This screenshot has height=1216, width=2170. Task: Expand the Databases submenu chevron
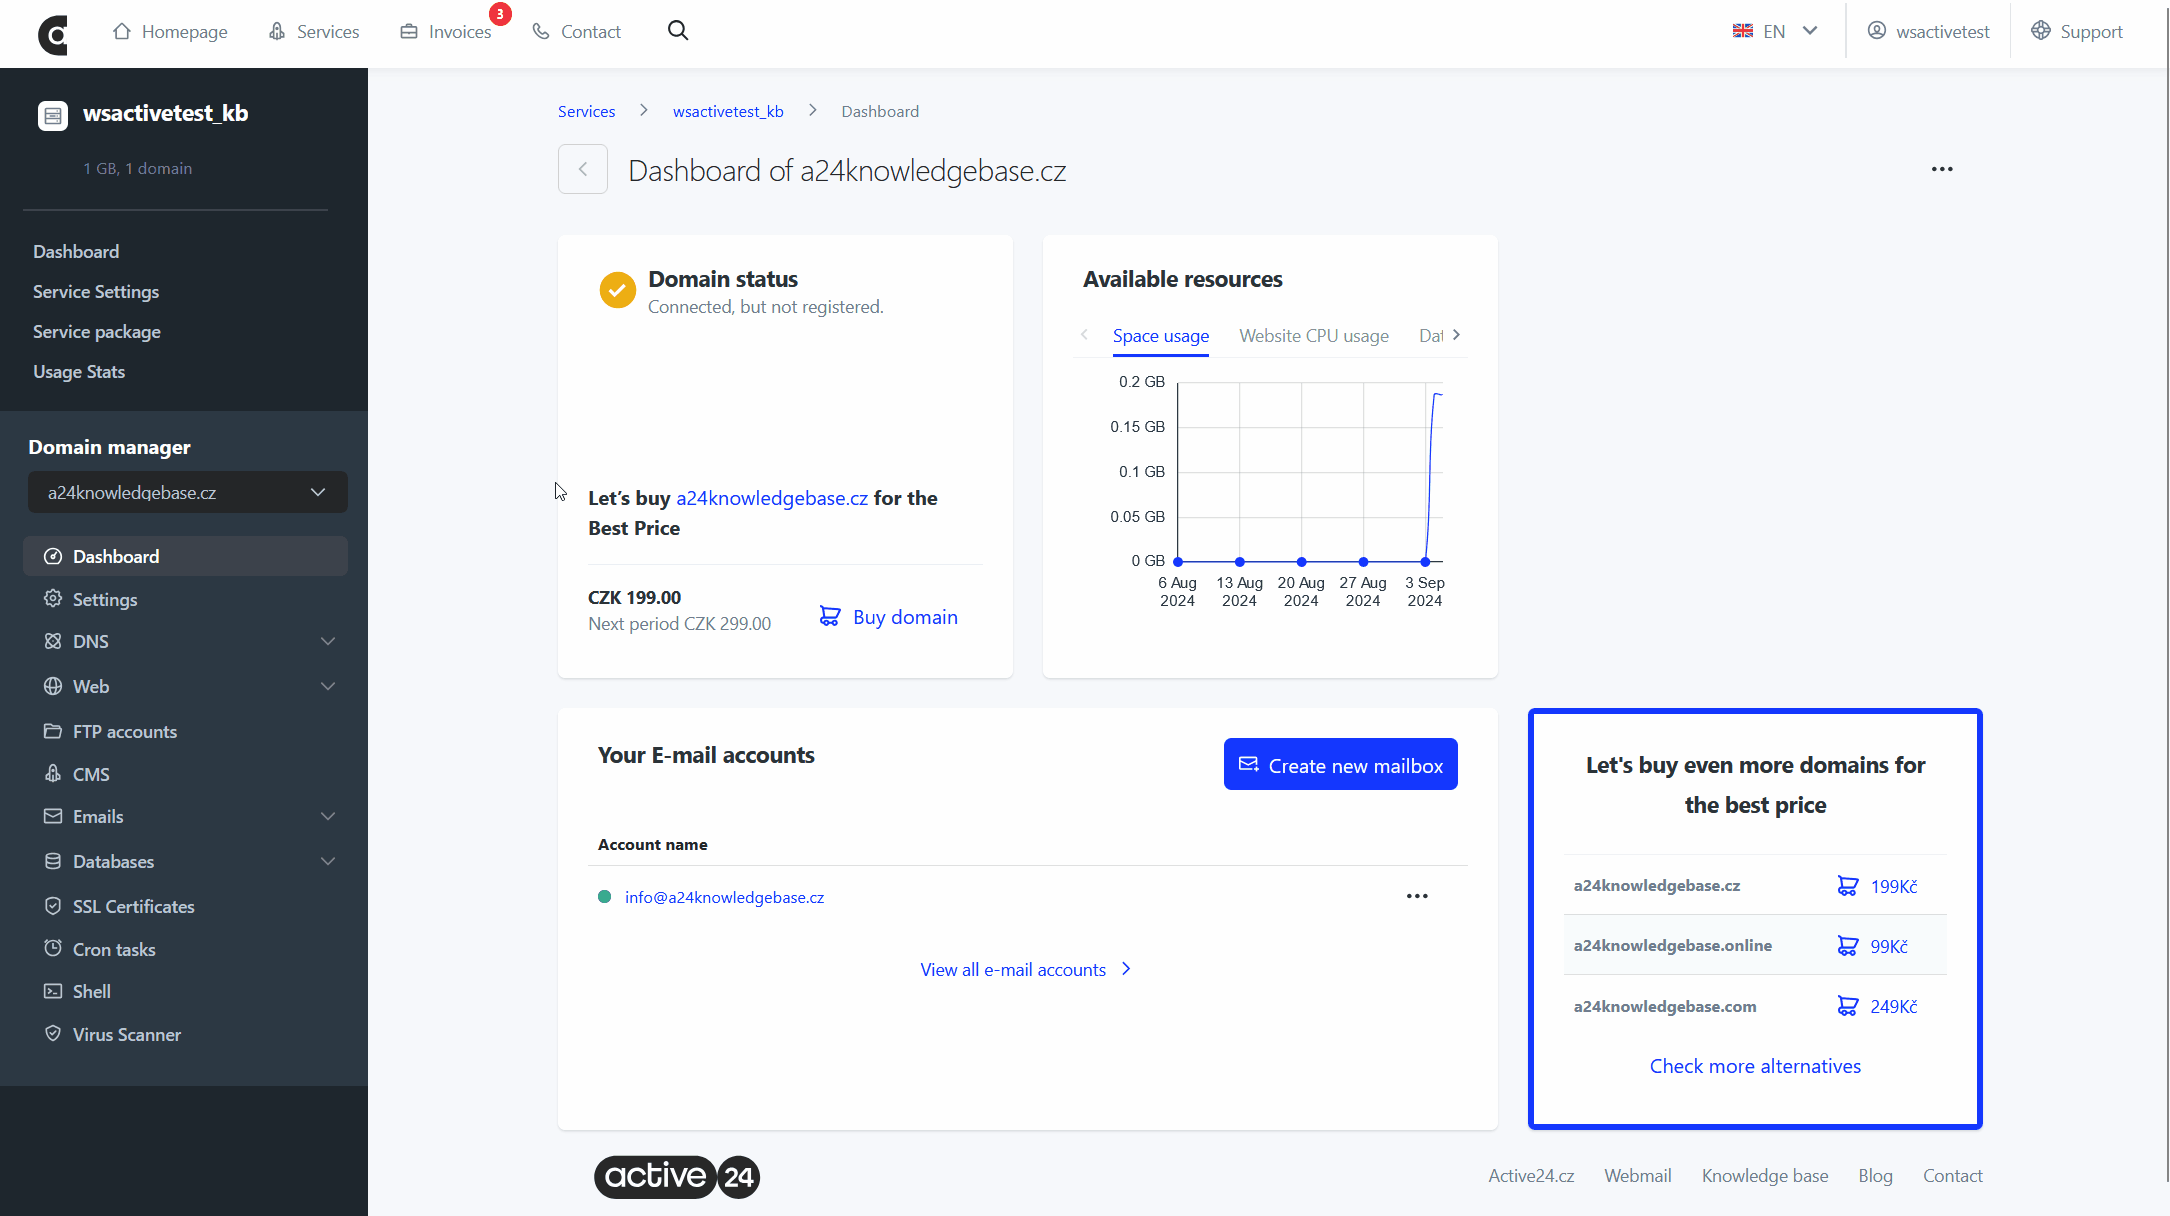328,861
